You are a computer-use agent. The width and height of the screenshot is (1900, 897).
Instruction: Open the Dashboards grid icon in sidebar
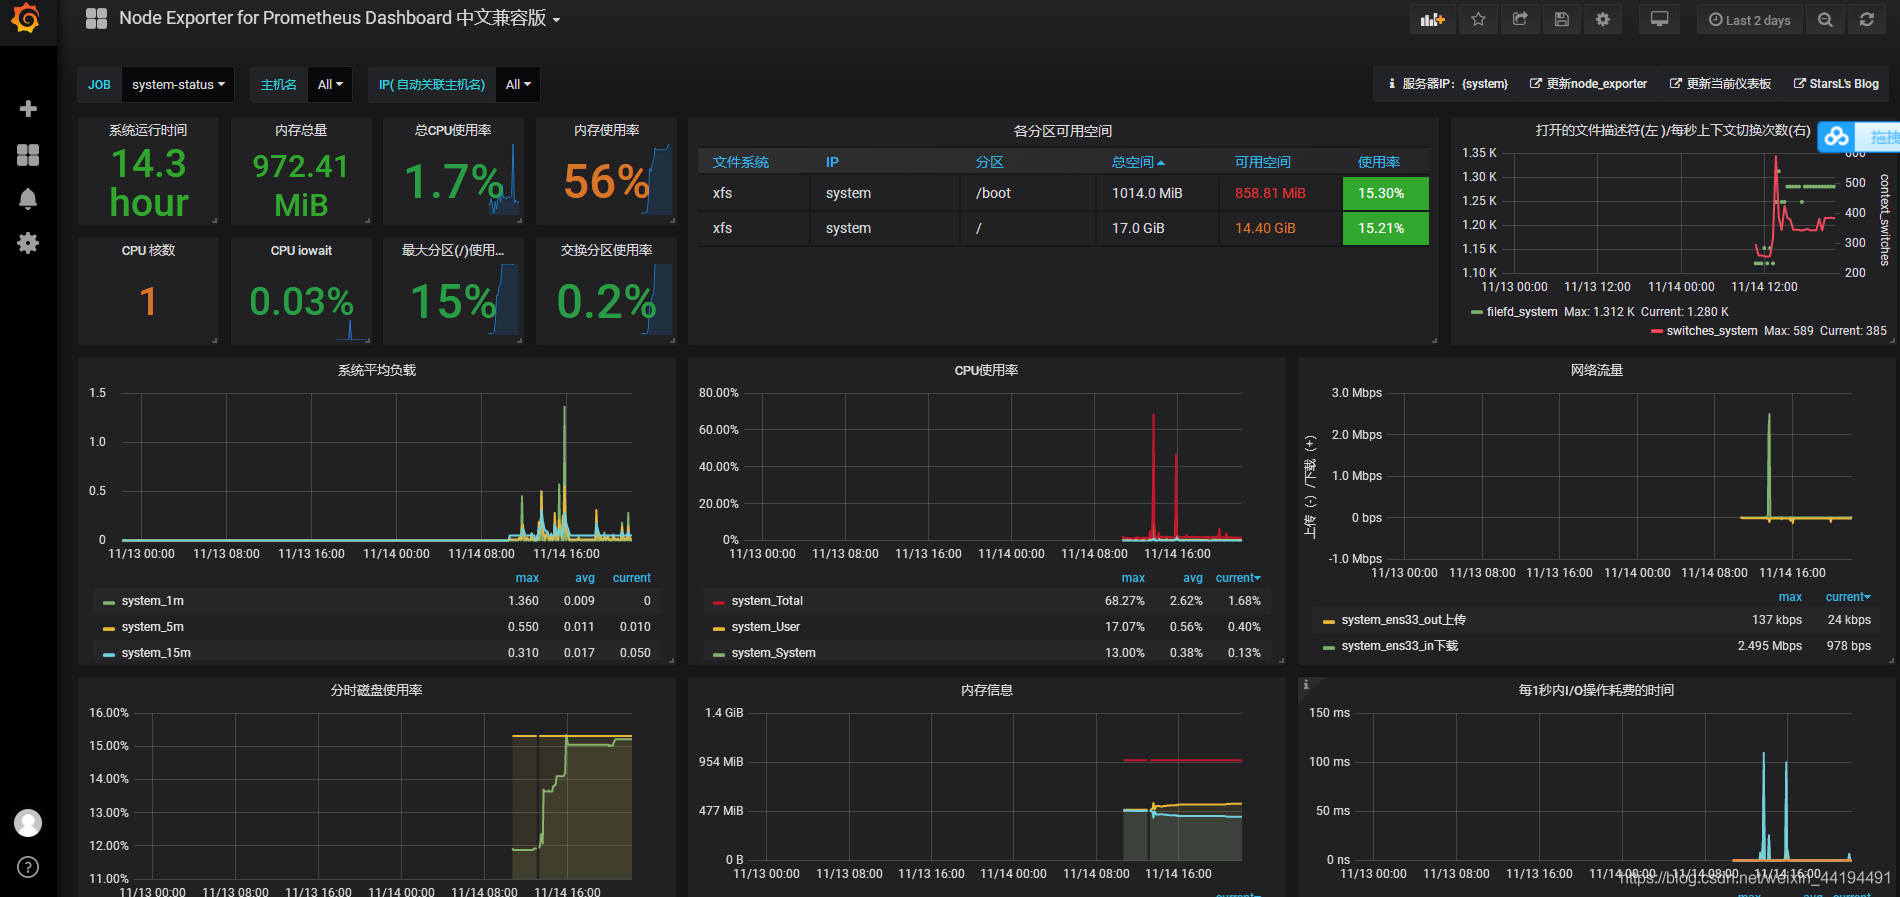[x=28, y=154]
